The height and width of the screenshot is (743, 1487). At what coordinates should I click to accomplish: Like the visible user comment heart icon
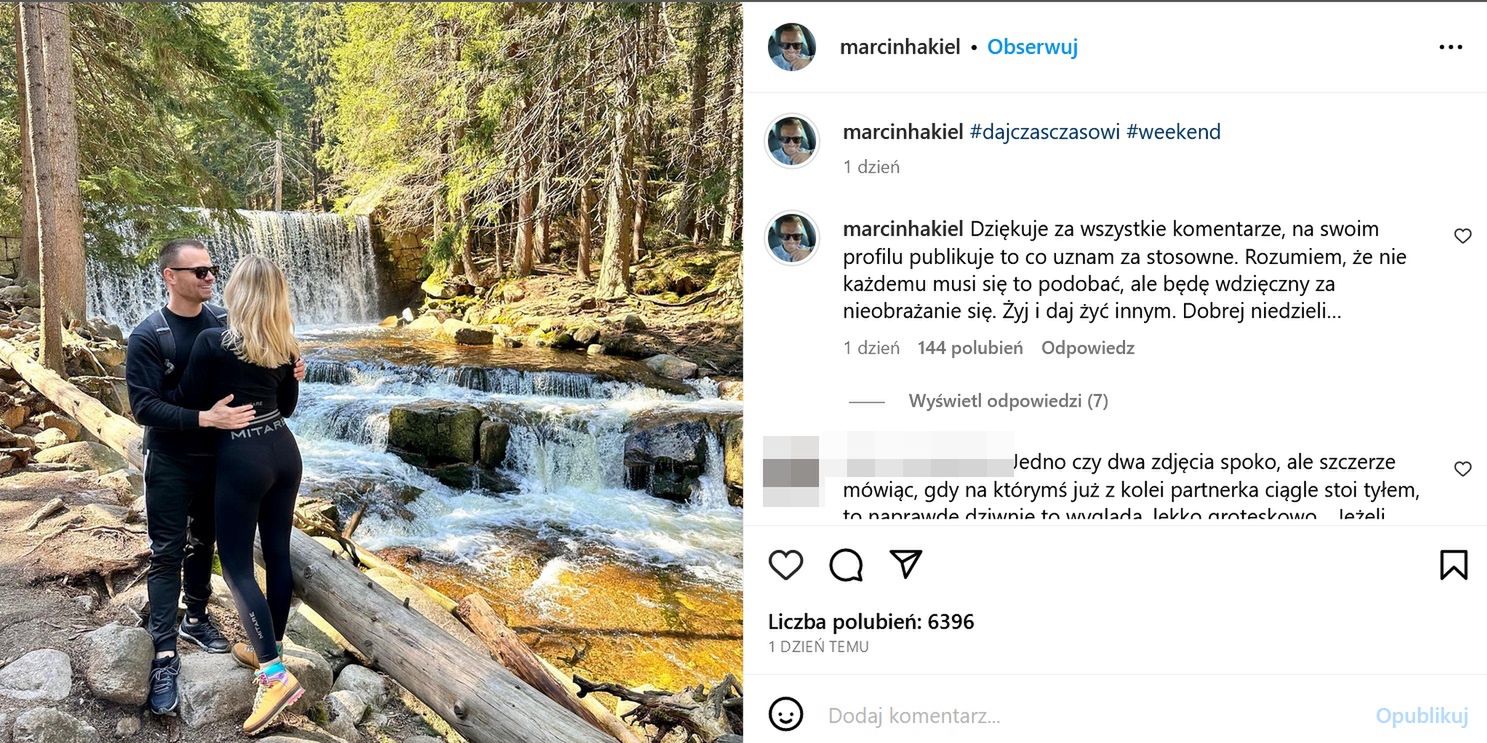click(1463, 468)
